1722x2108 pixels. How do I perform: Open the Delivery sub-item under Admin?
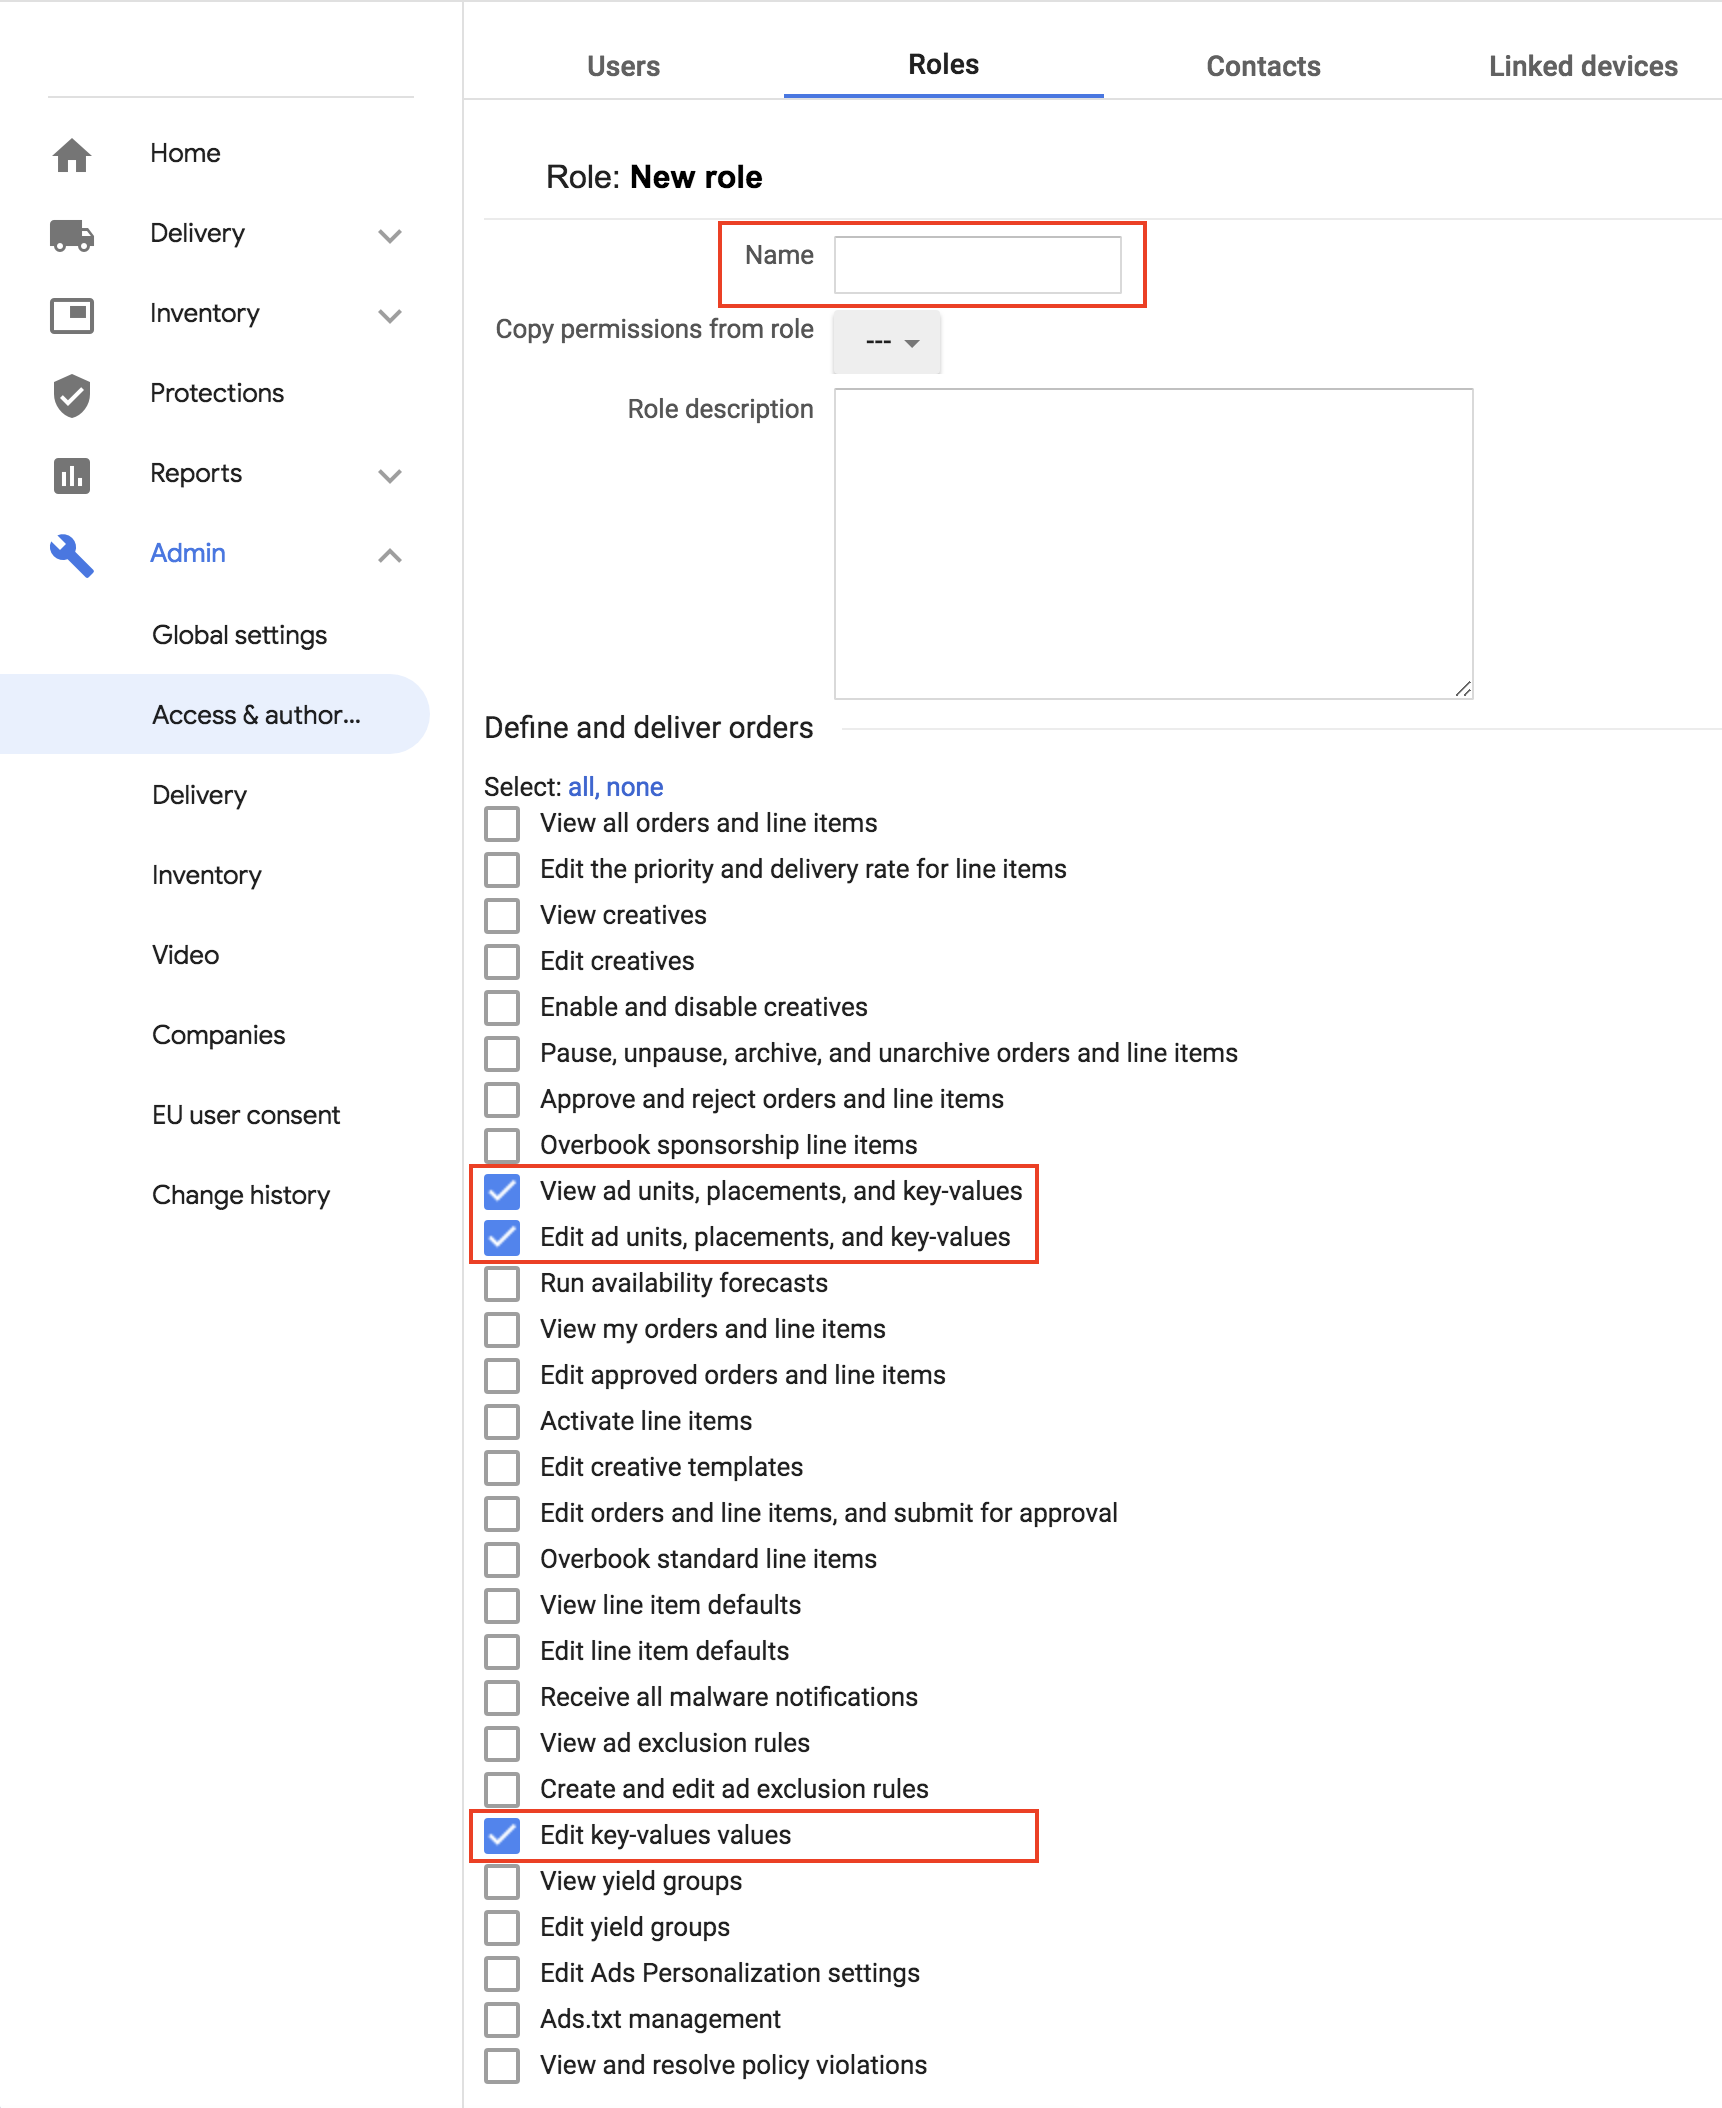pos(199,795)
